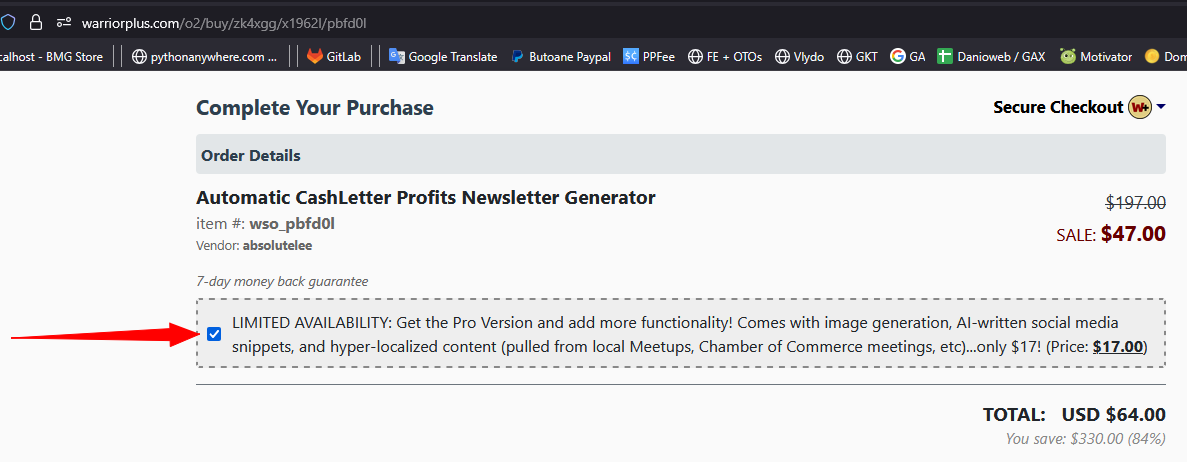Open the Butoane Paypal bookmark
The image size is (1187, 462).
(x=561, y=57)
